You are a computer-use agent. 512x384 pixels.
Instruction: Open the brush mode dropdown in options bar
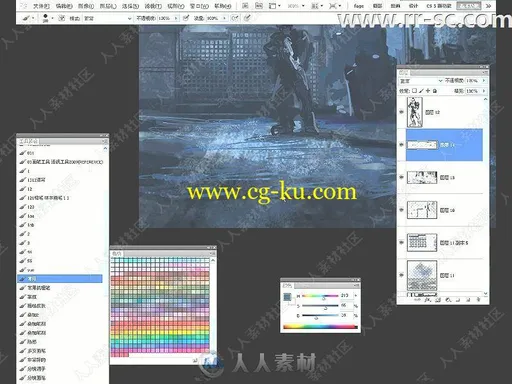(x=107, y=18)
